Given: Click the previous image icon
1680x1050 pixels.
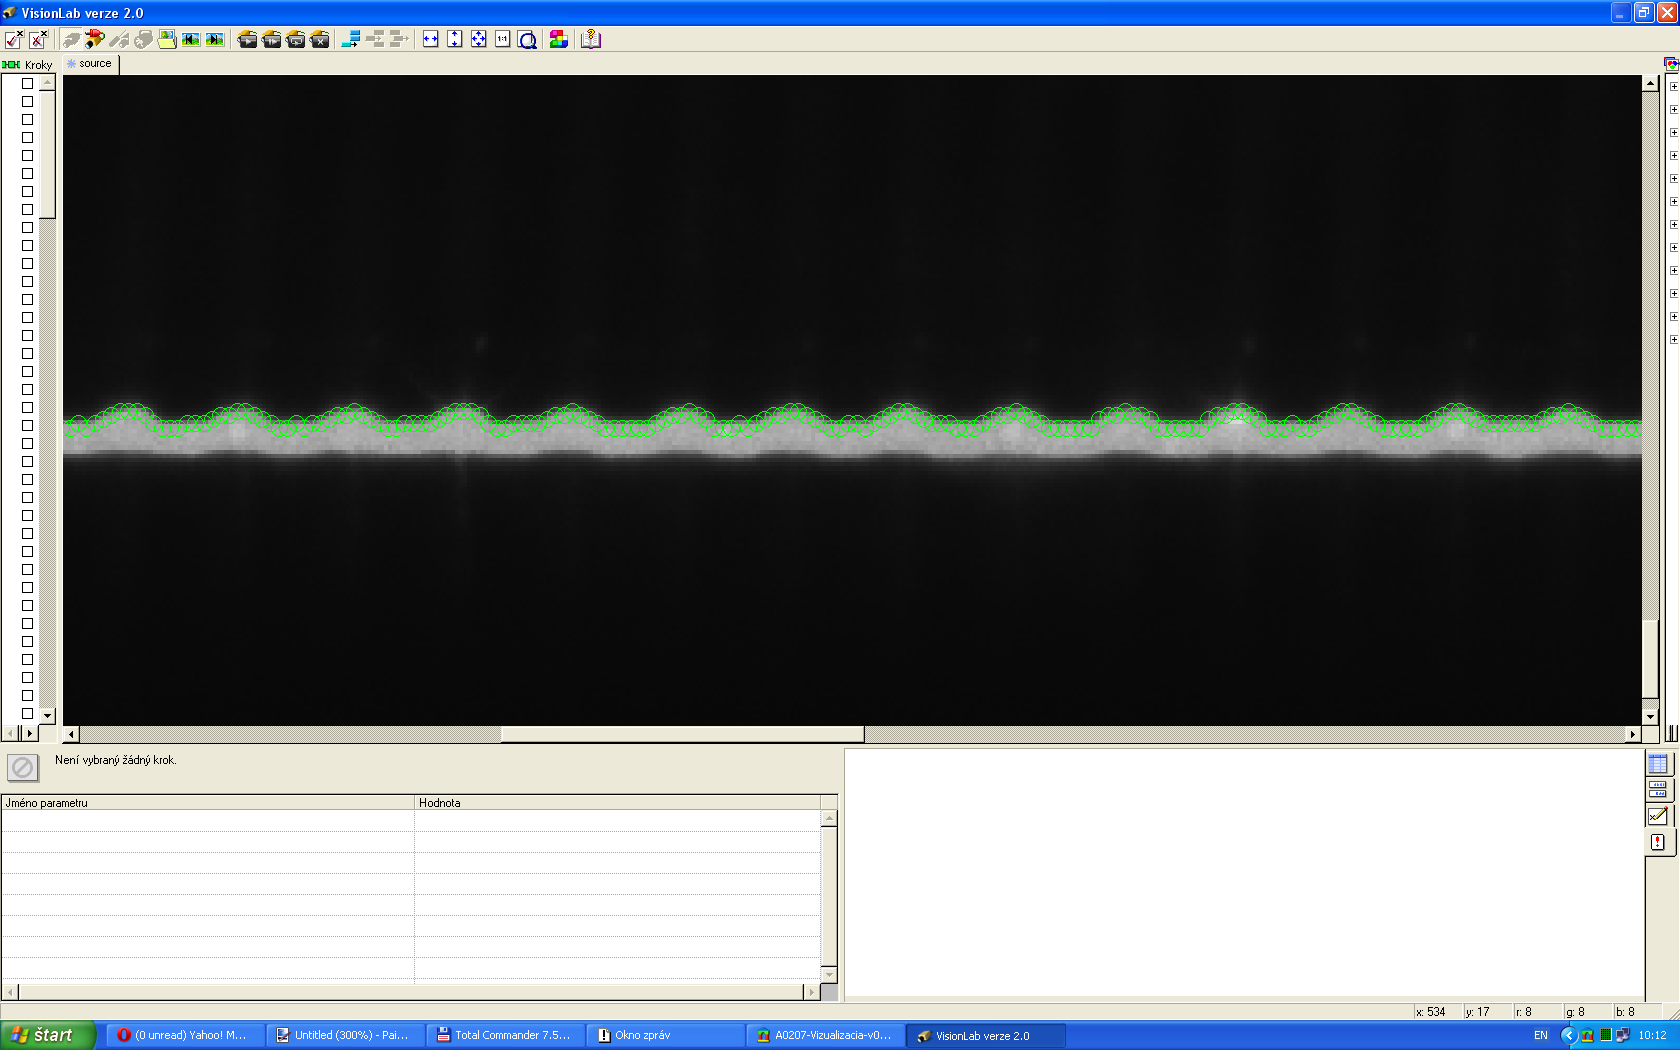Looking at the screenshot, I should tap(191, 39).
